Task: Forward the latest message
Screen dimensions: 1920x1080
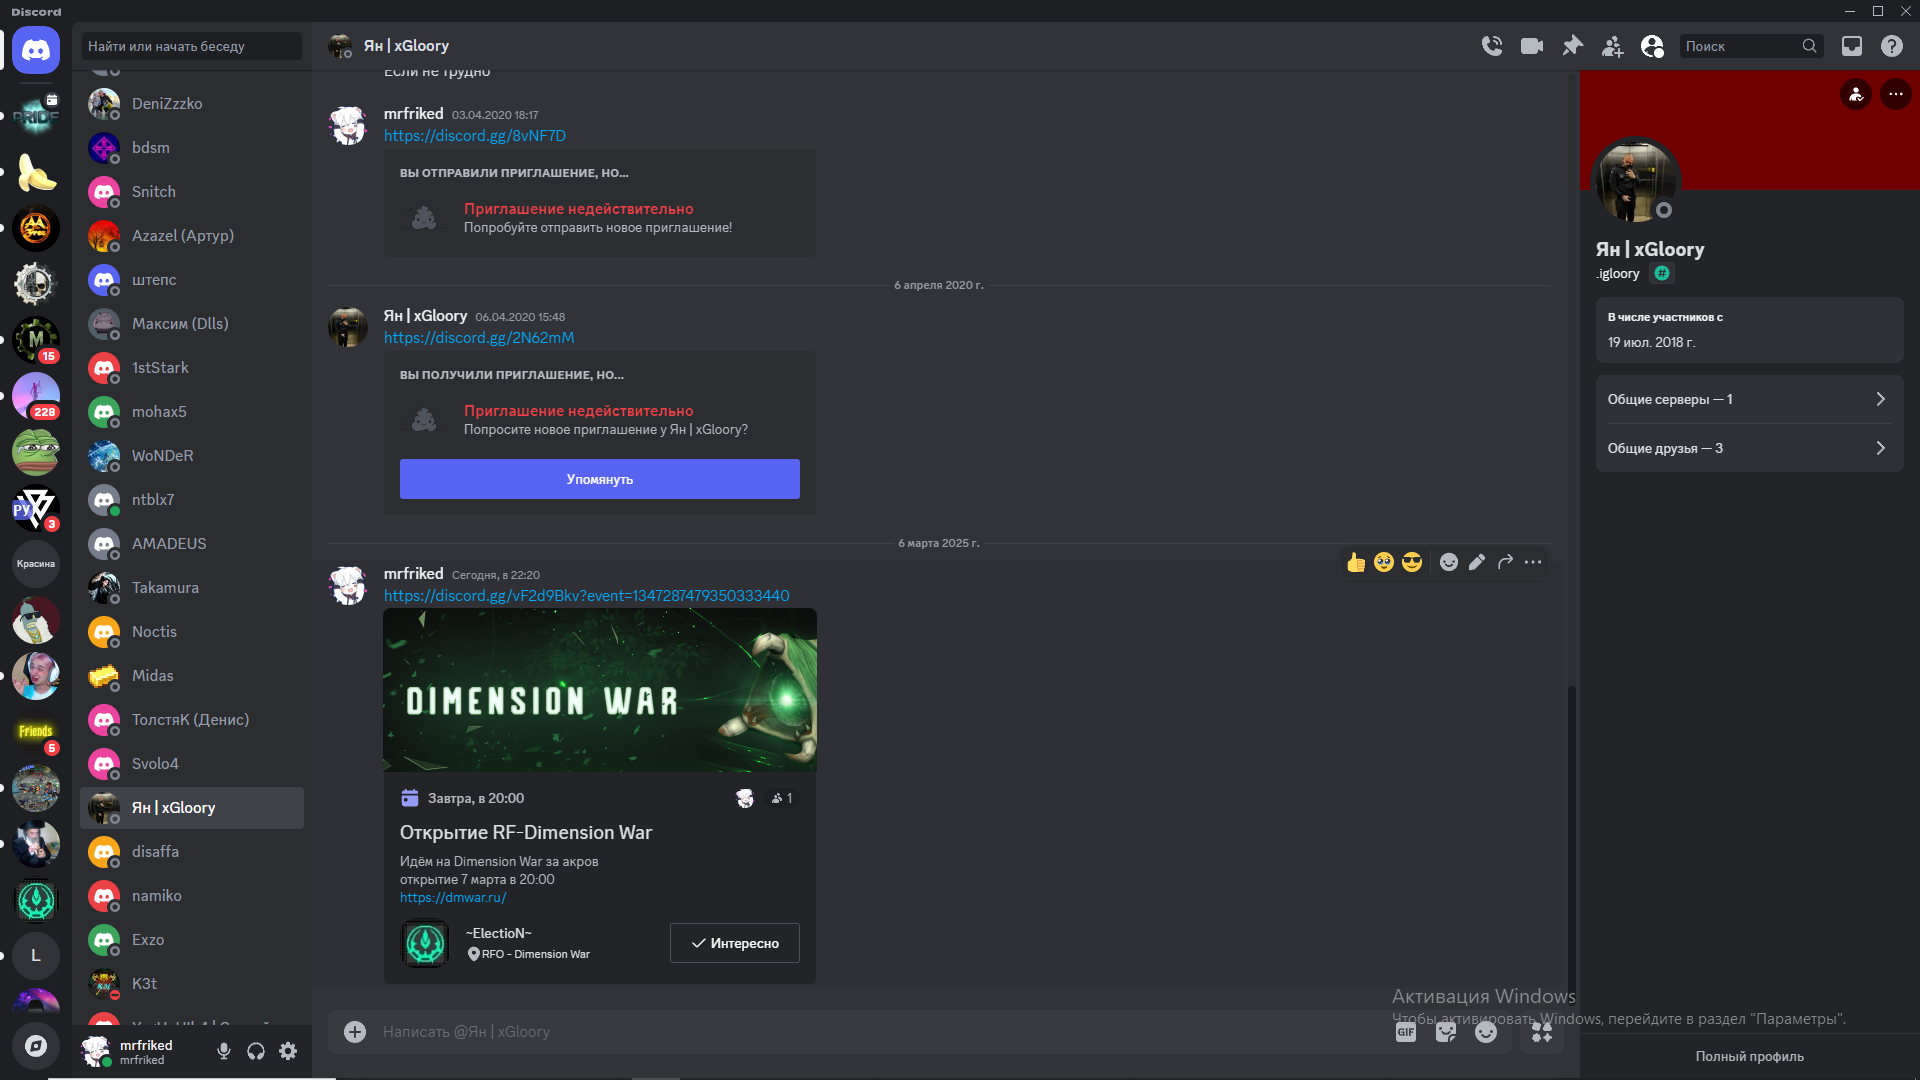Action: [x=1505, y=562]
